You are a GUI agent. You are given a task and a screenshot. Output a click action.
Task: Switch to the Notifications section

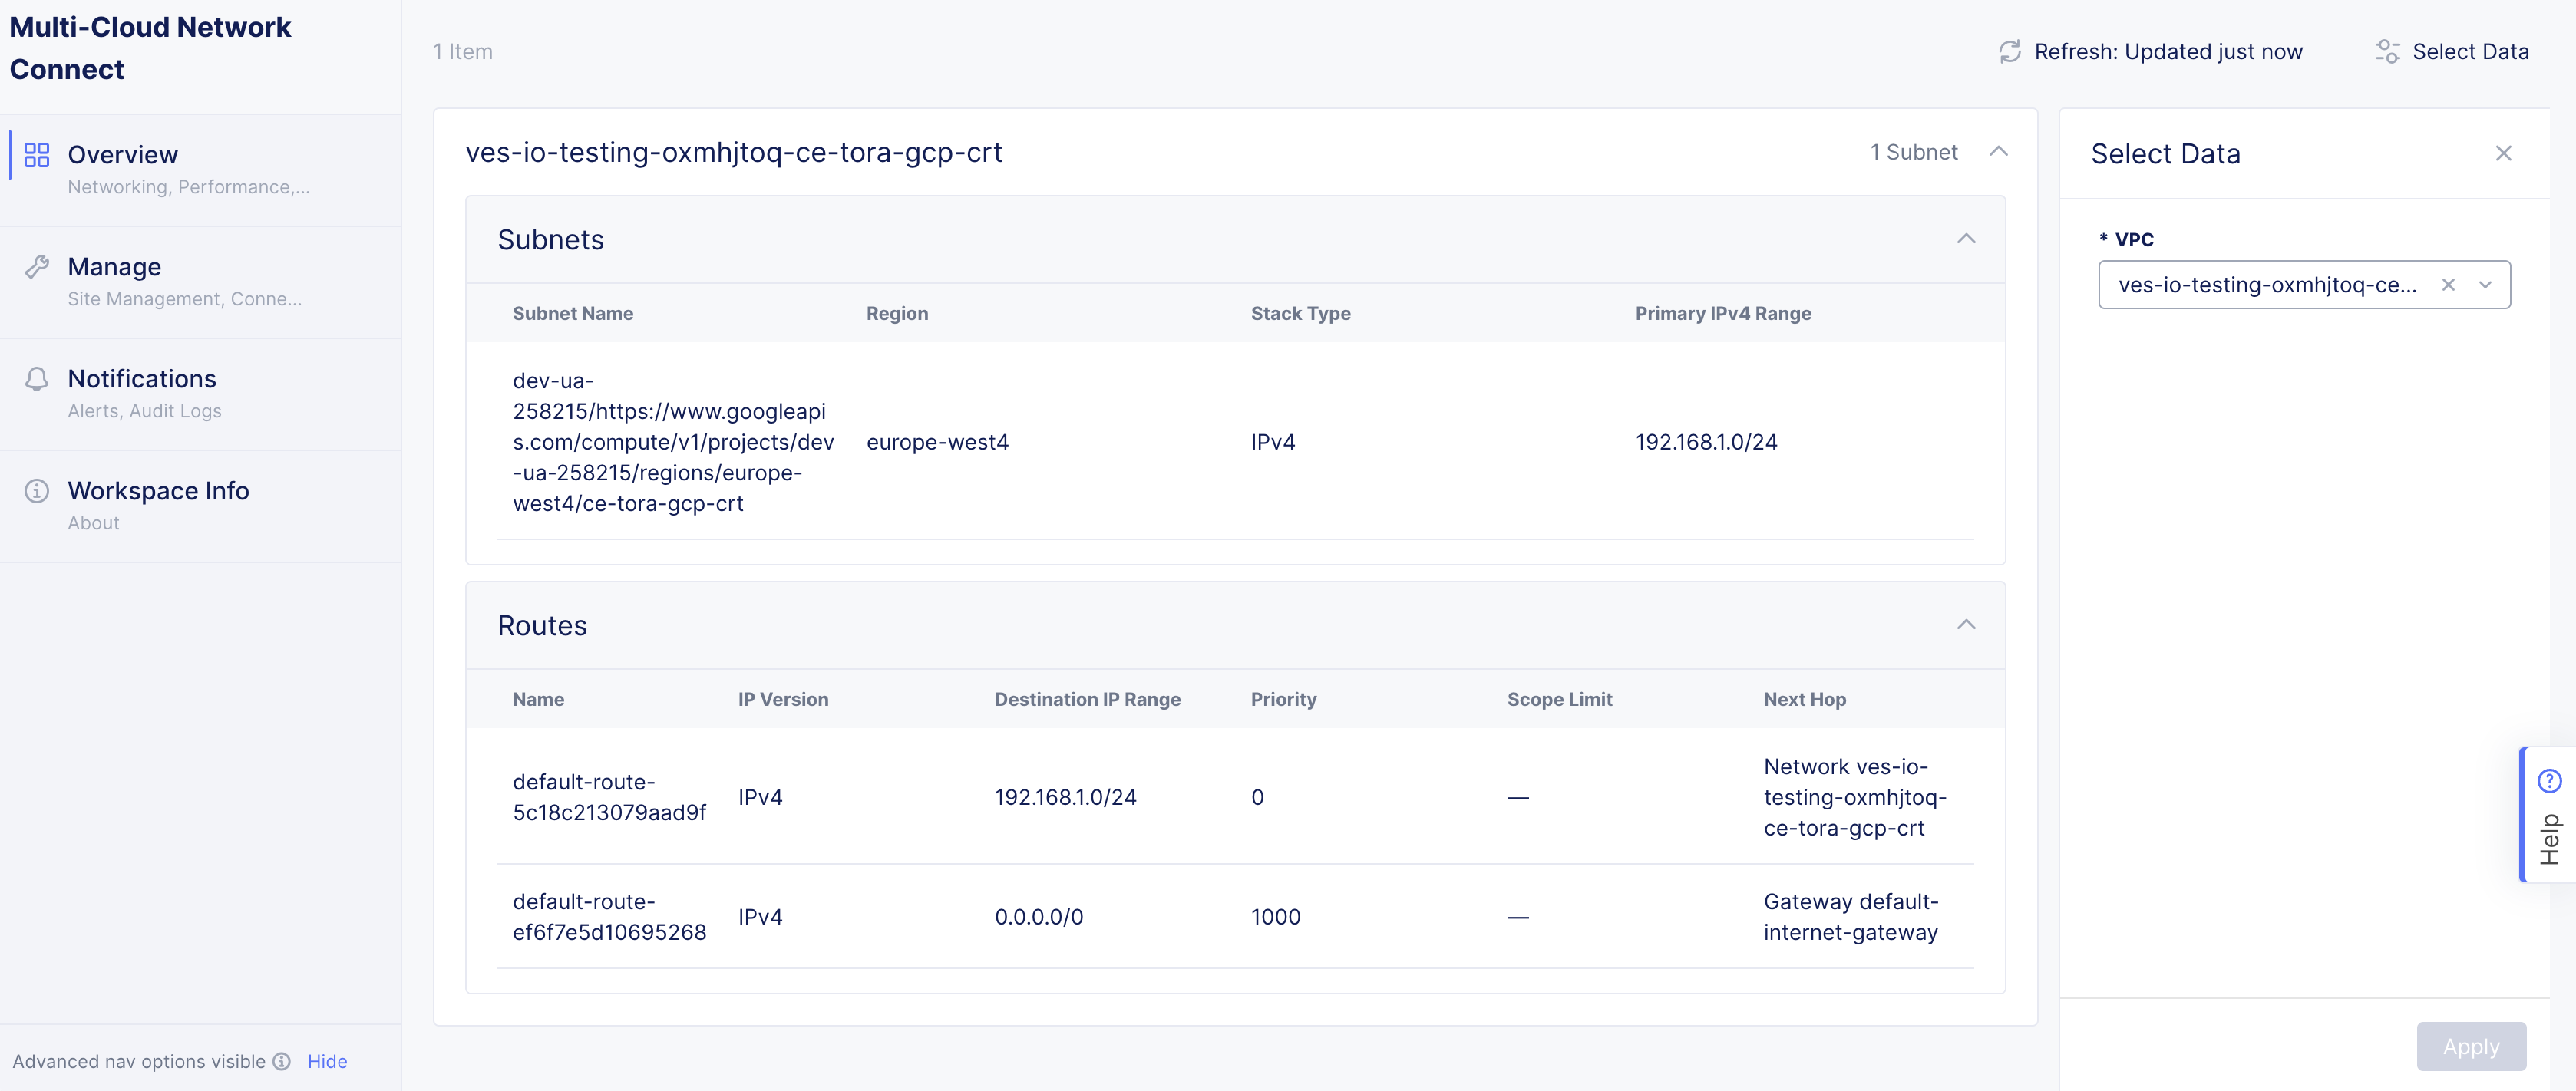click(142, 379)
